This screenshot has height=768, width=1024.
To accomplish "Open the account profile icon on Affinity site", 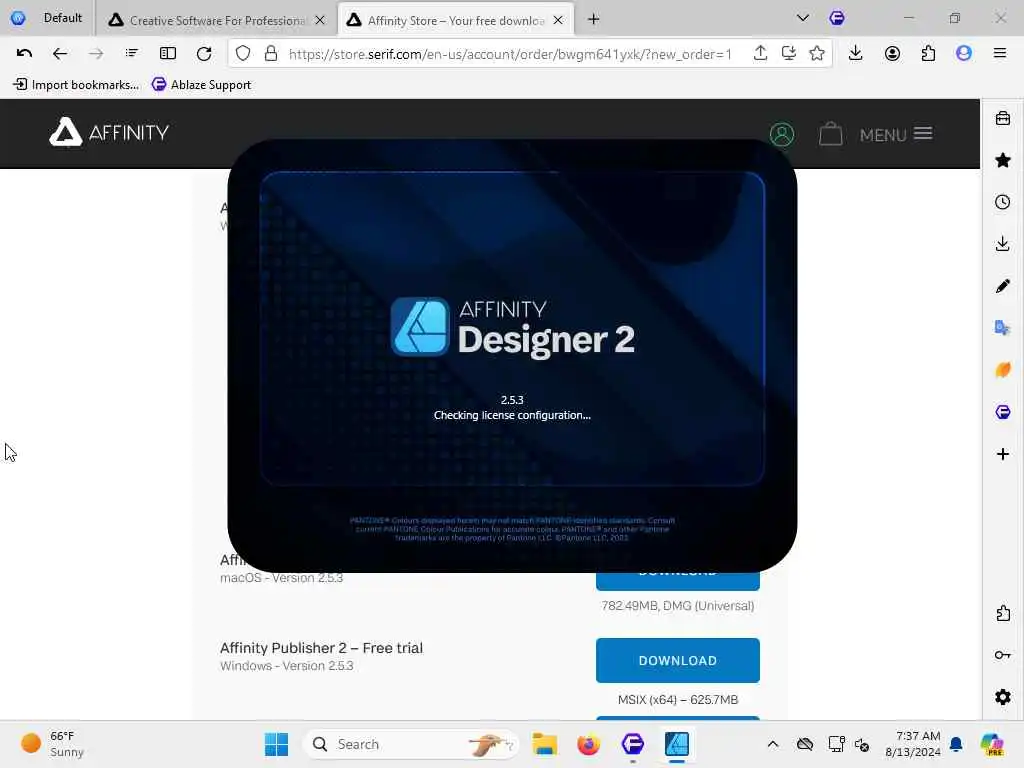I will [782, 135].
